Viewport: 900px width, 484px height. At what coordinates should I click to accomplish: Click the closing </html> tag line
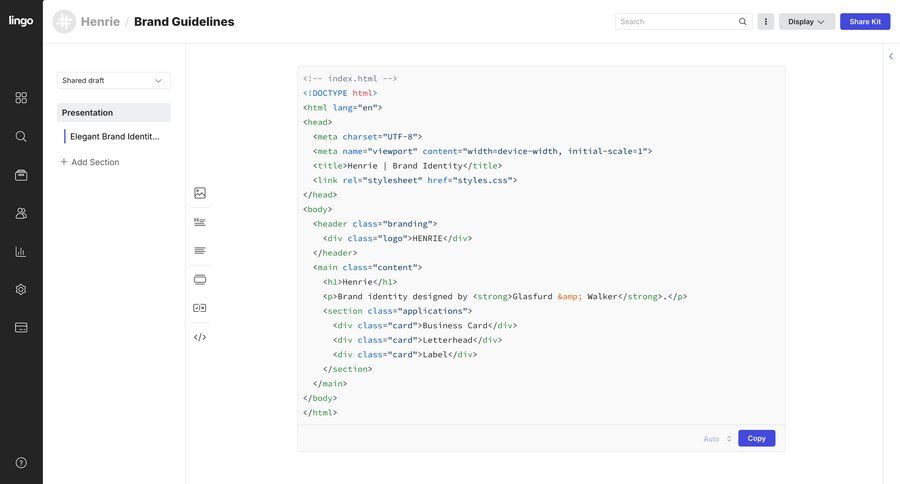[x=320, y=413]
